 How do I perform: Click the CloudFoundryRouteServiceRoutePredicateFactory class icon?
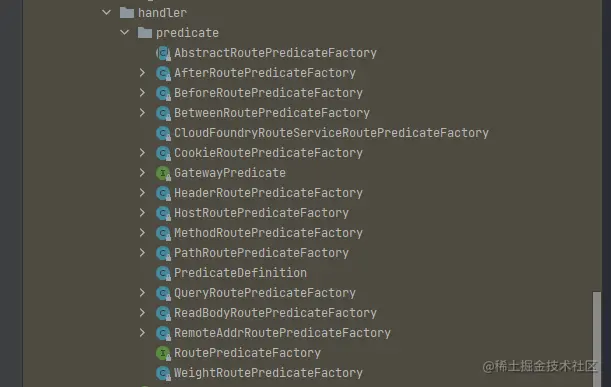163,133
